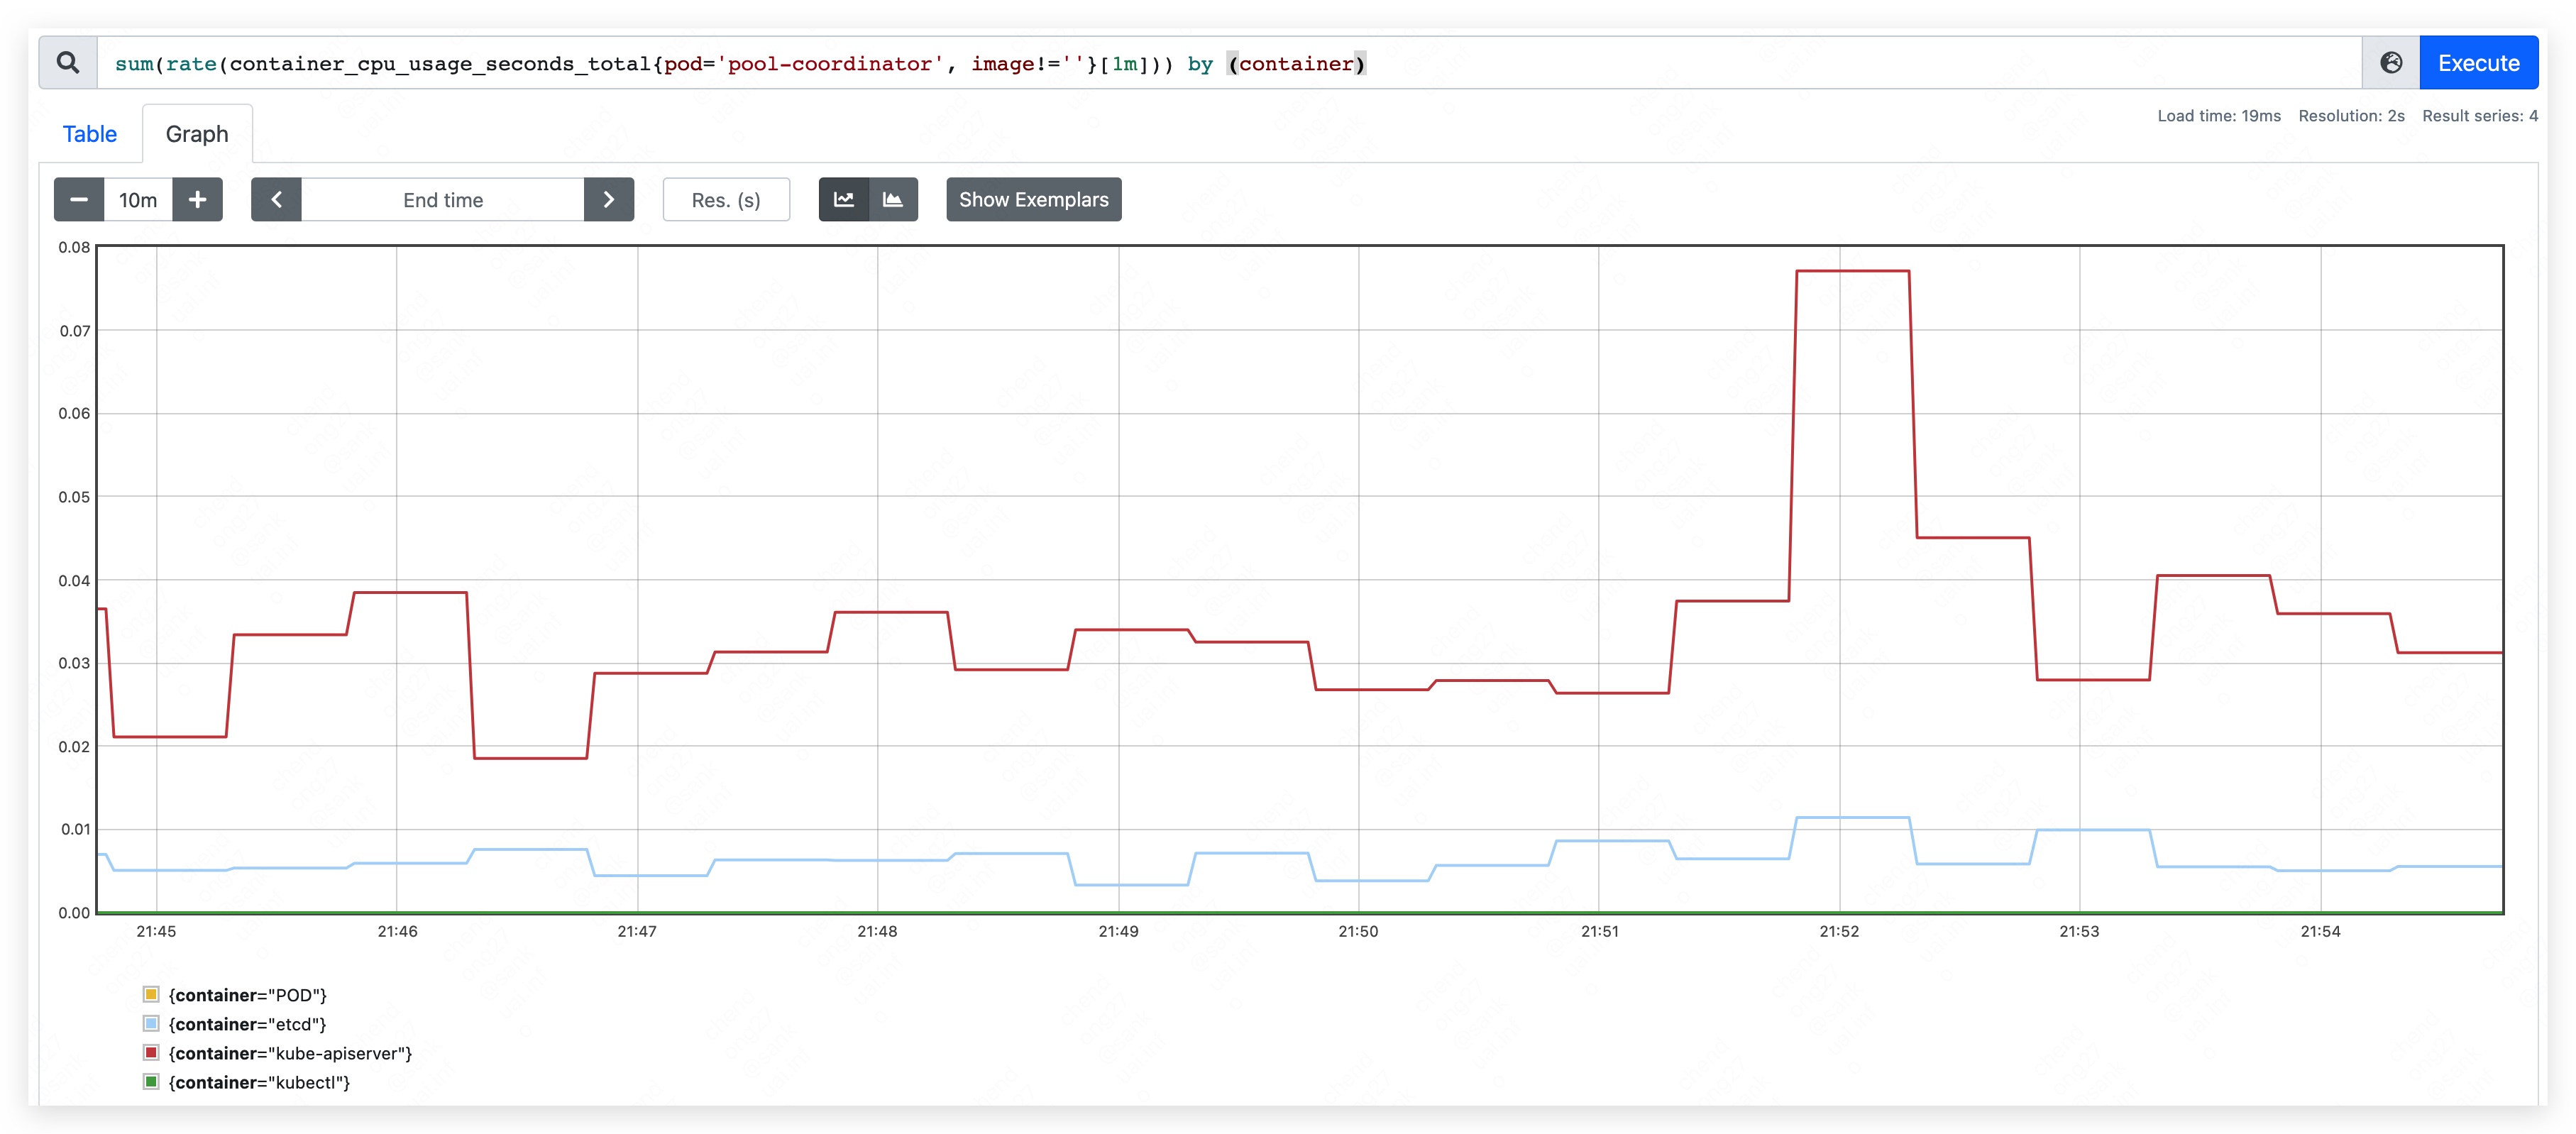Increase the time range with plus
This screenshot has width=2576, height=1134.
pyautogui.click(x=198, y=200)
